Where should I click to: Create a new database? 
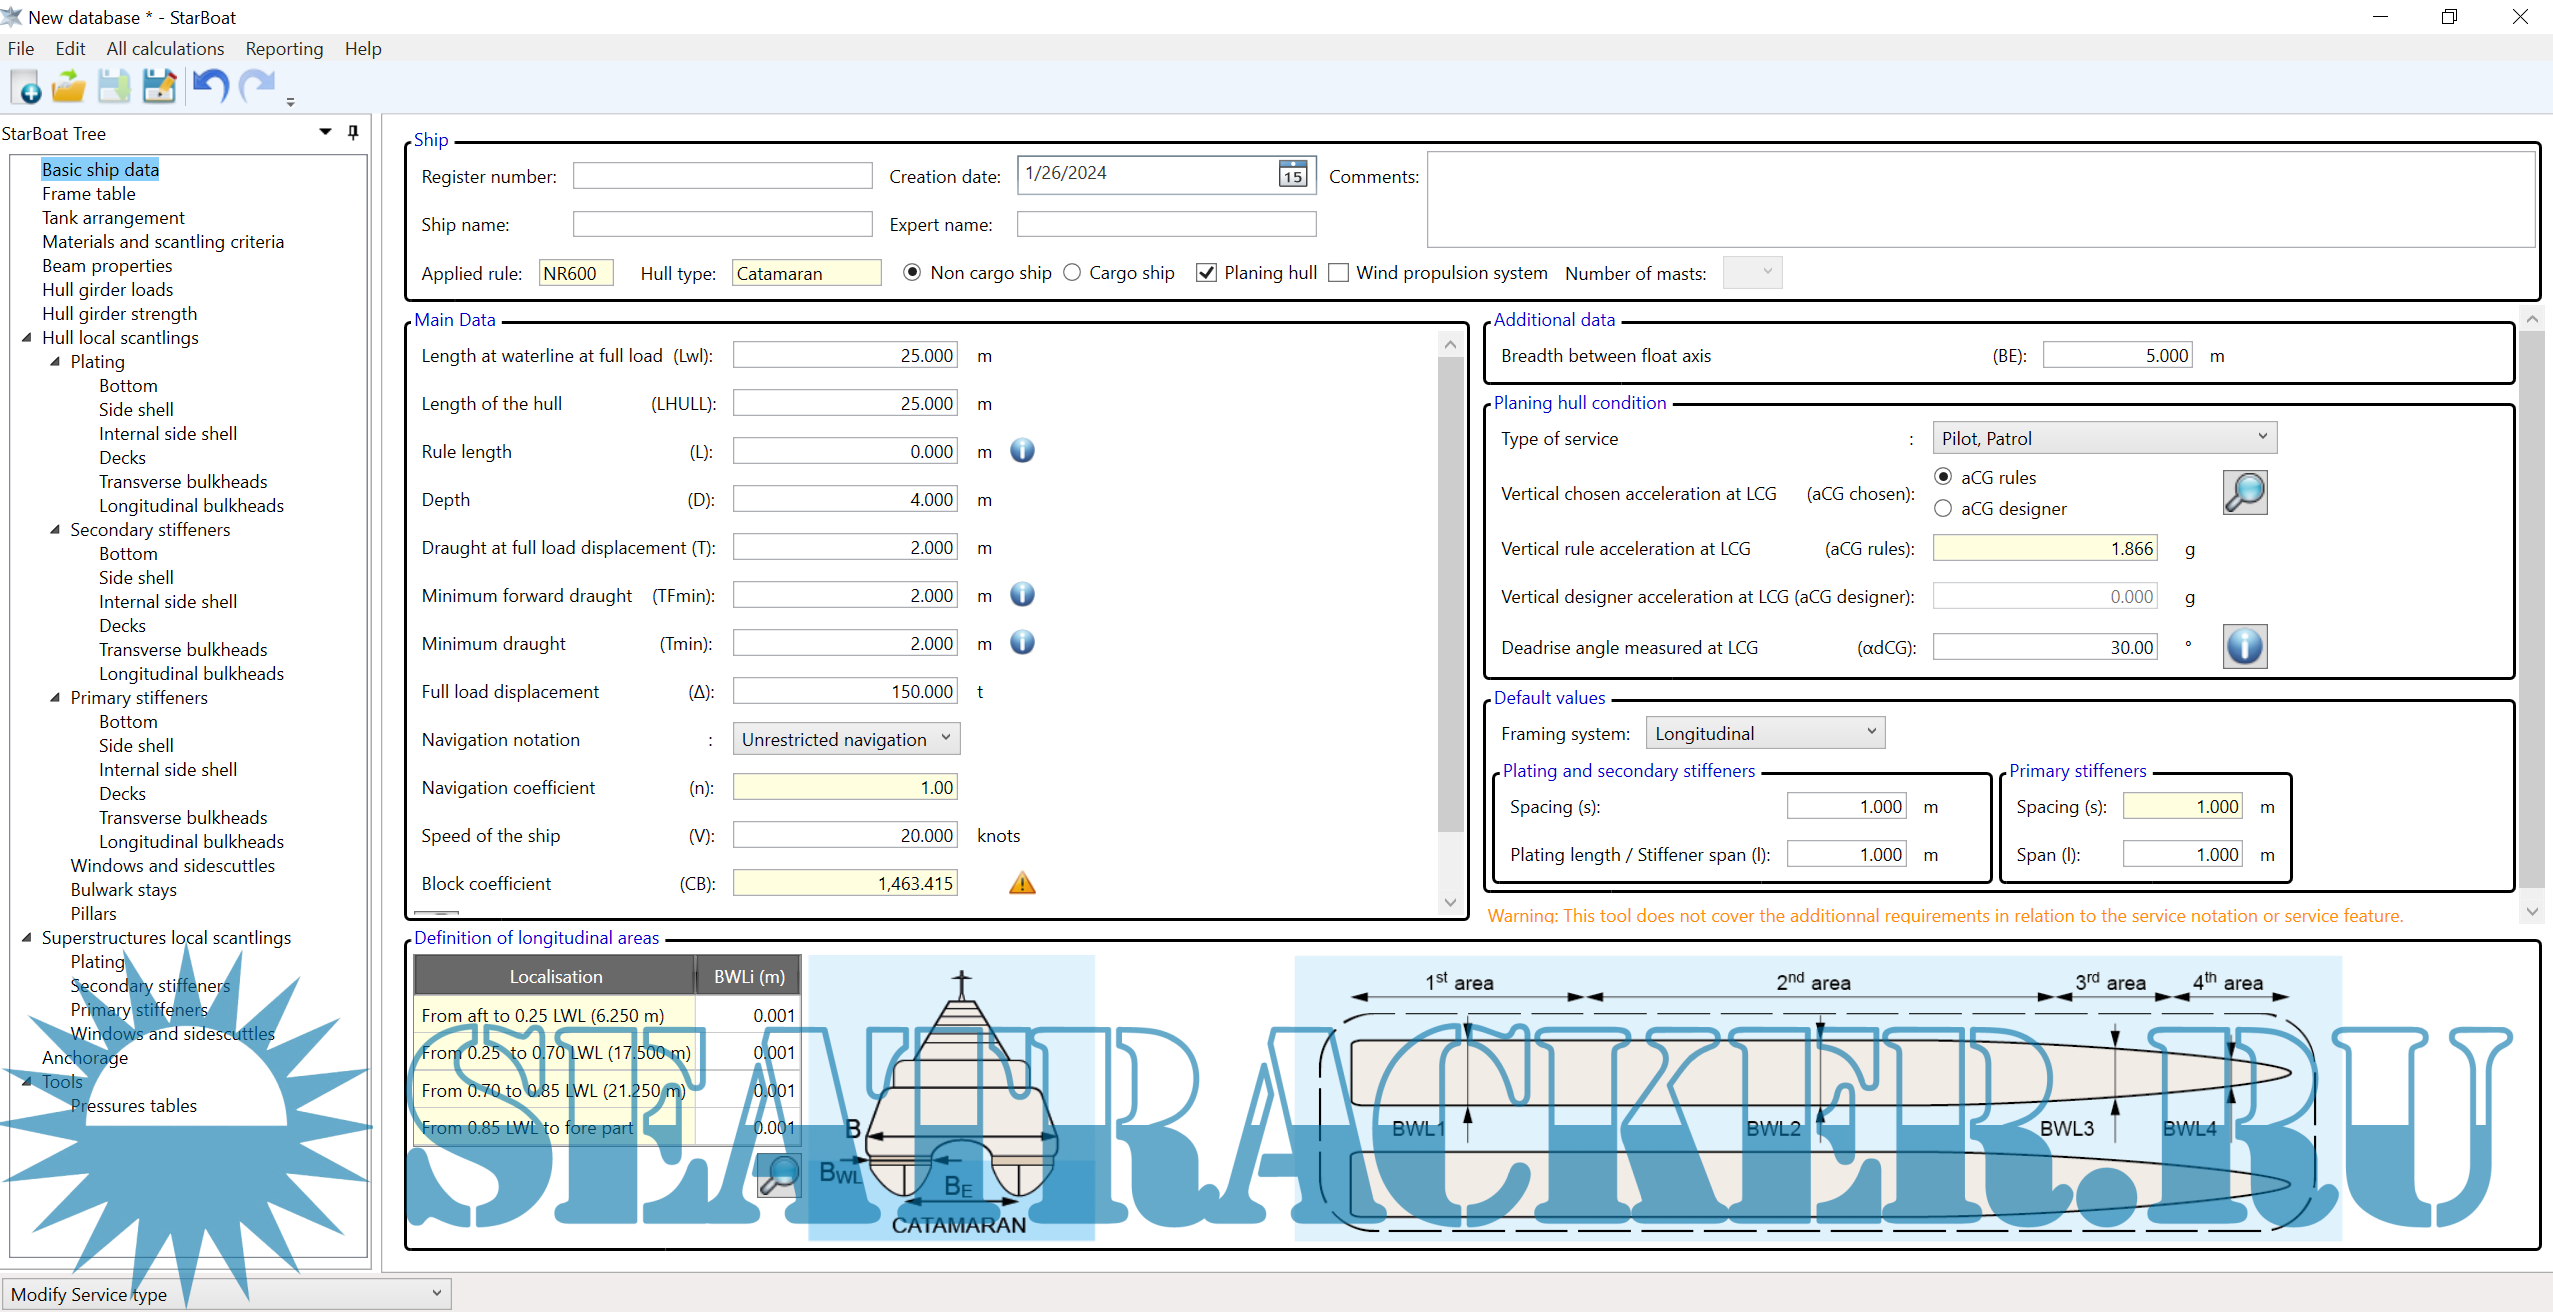point(25,87)
